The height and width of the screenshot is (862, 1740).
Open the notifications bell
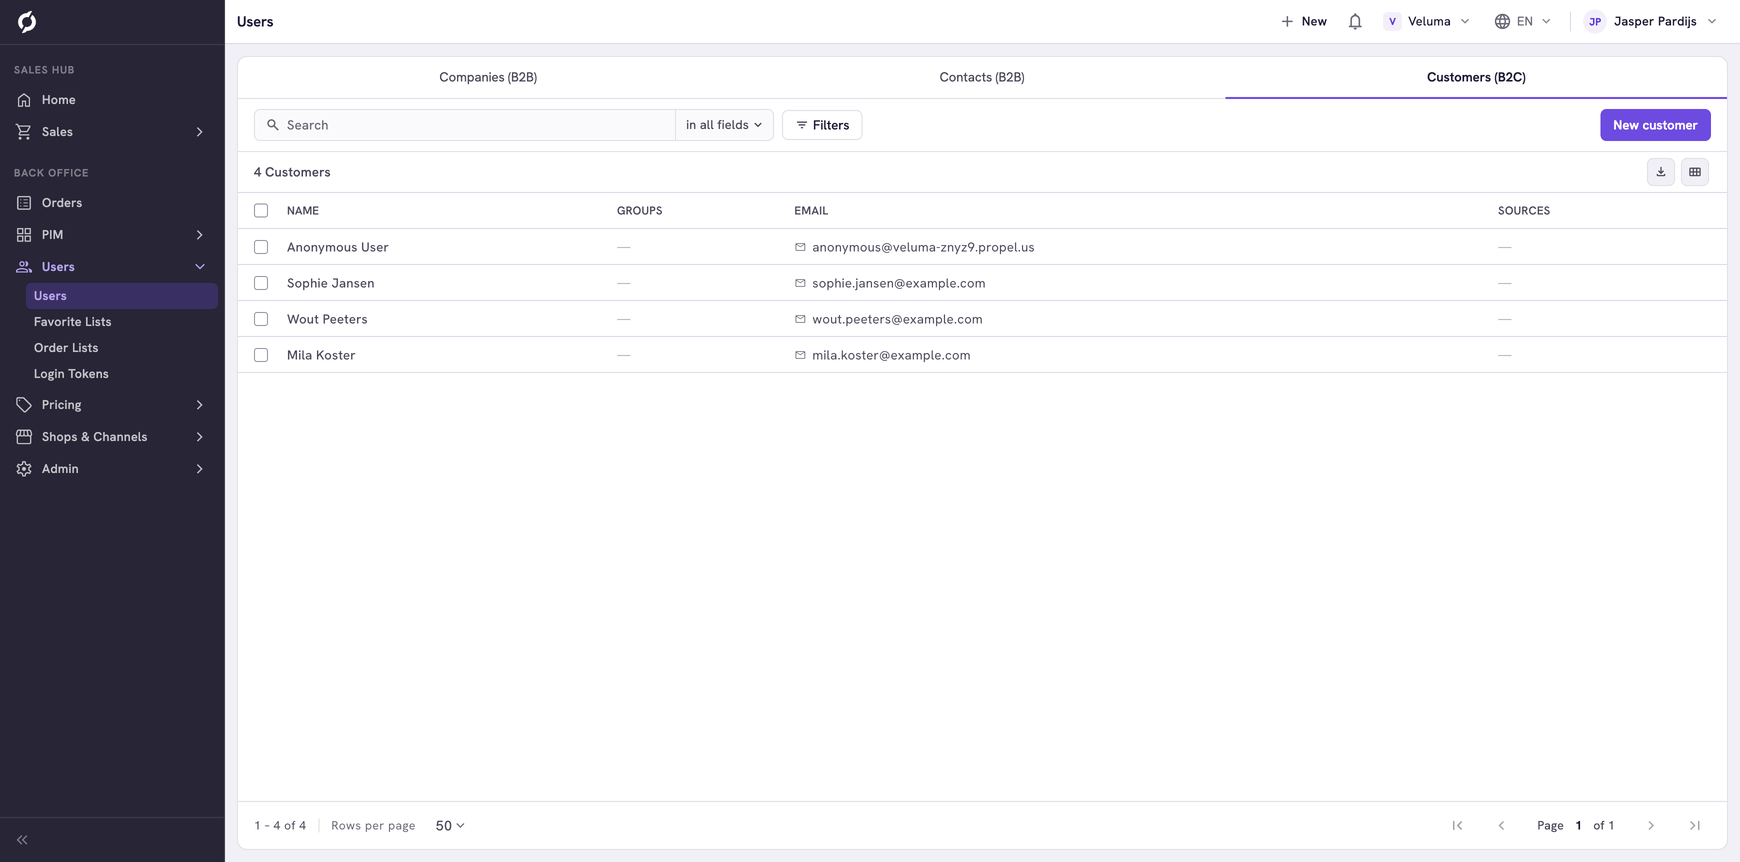coord(1355,21)
